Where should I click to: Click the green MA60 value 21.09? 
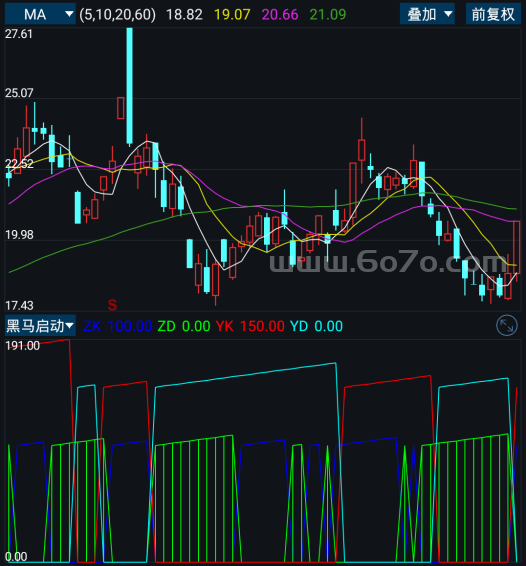click(328, 15)
